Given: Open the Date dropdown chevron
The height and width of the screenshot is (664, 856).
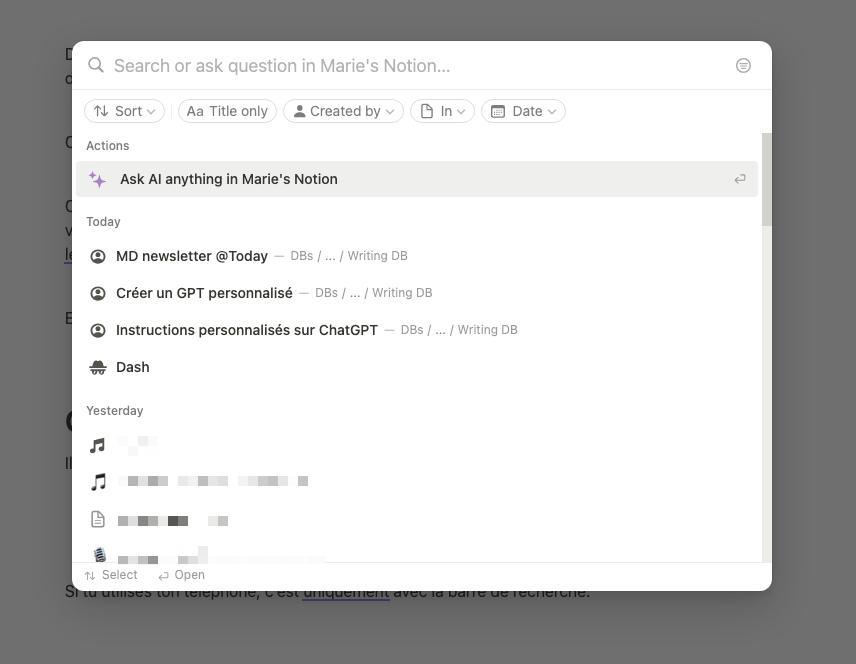Looking at the screenshot, I should pyautogui.click(x=551, y=111).
